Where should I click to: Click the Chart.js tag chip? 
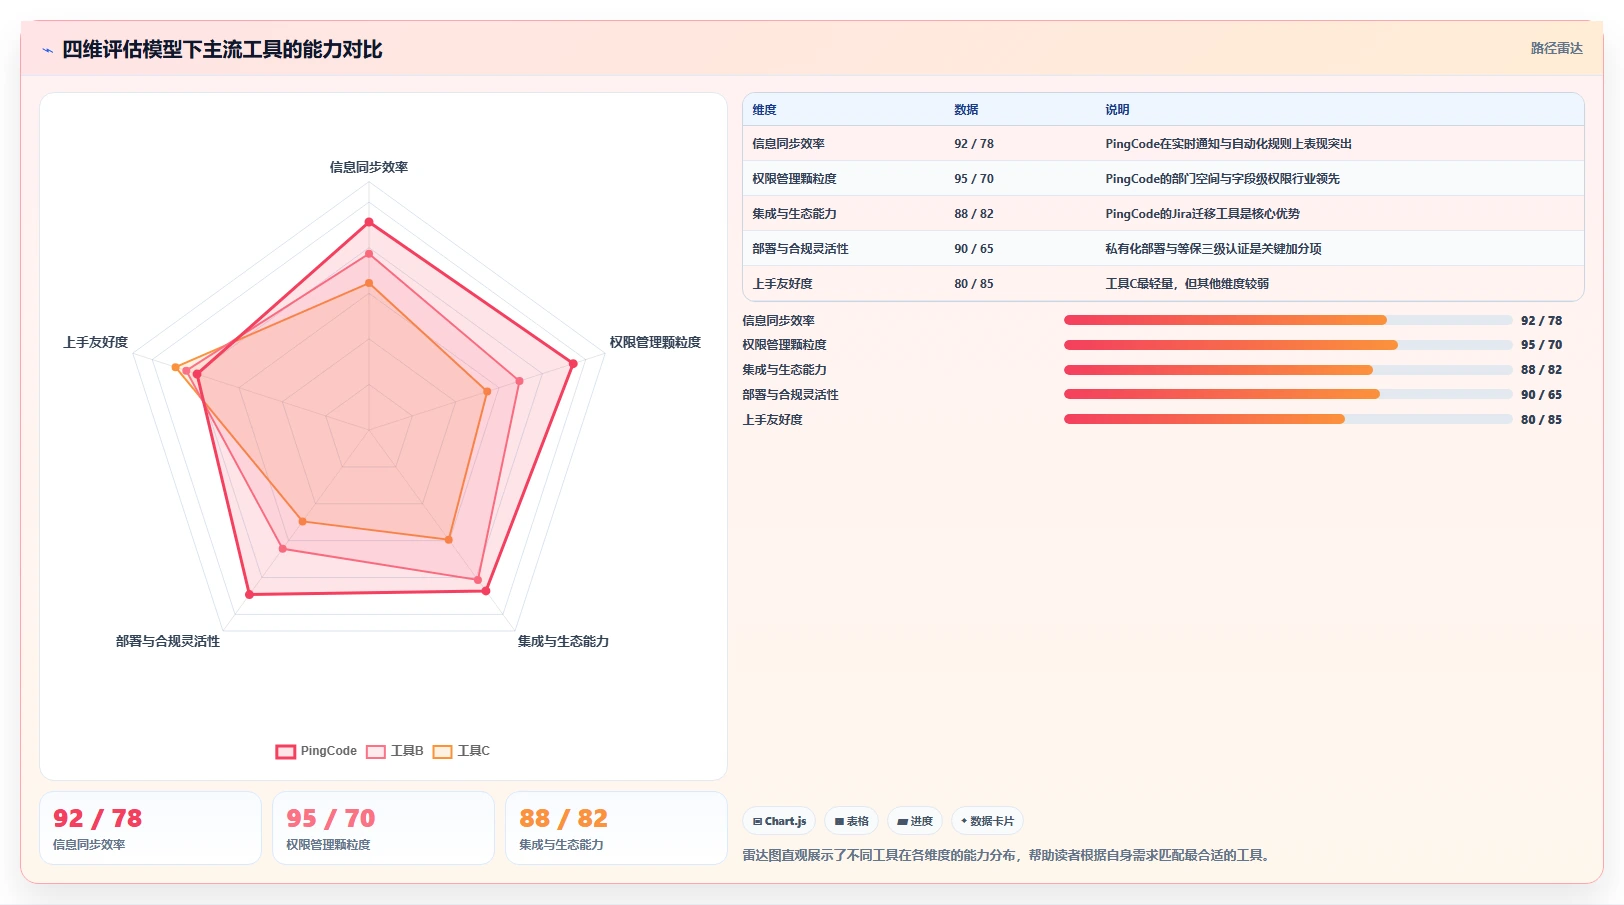pyautogui.click(x=779, y=821)
